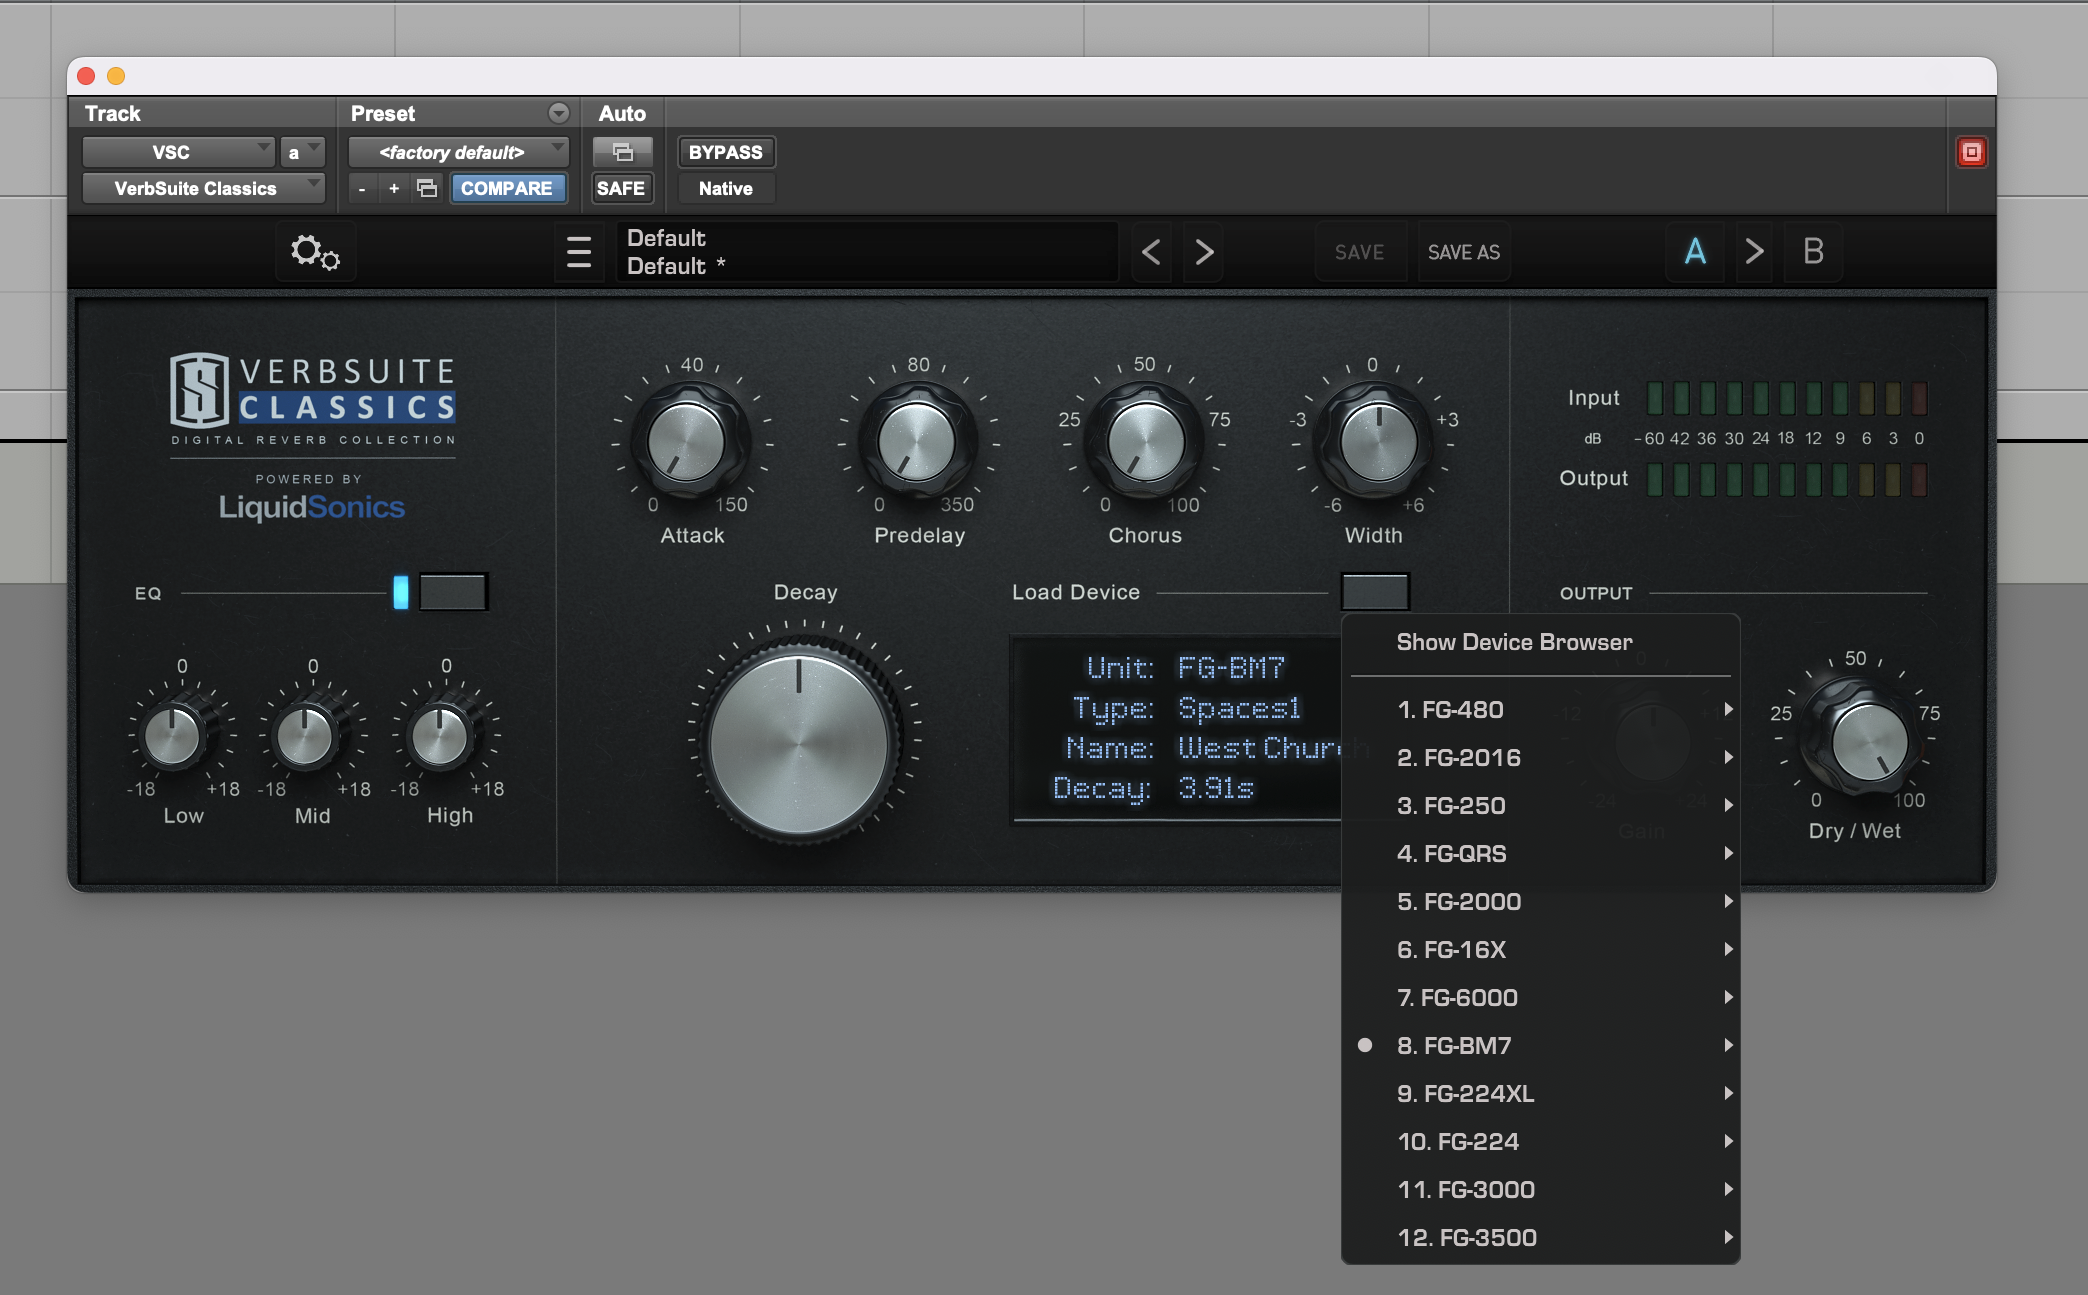This screenshot has height=1295, width=2088.
Task: Expand the 4. FG-QRS submenu
Action: (x=1540, y=853)
